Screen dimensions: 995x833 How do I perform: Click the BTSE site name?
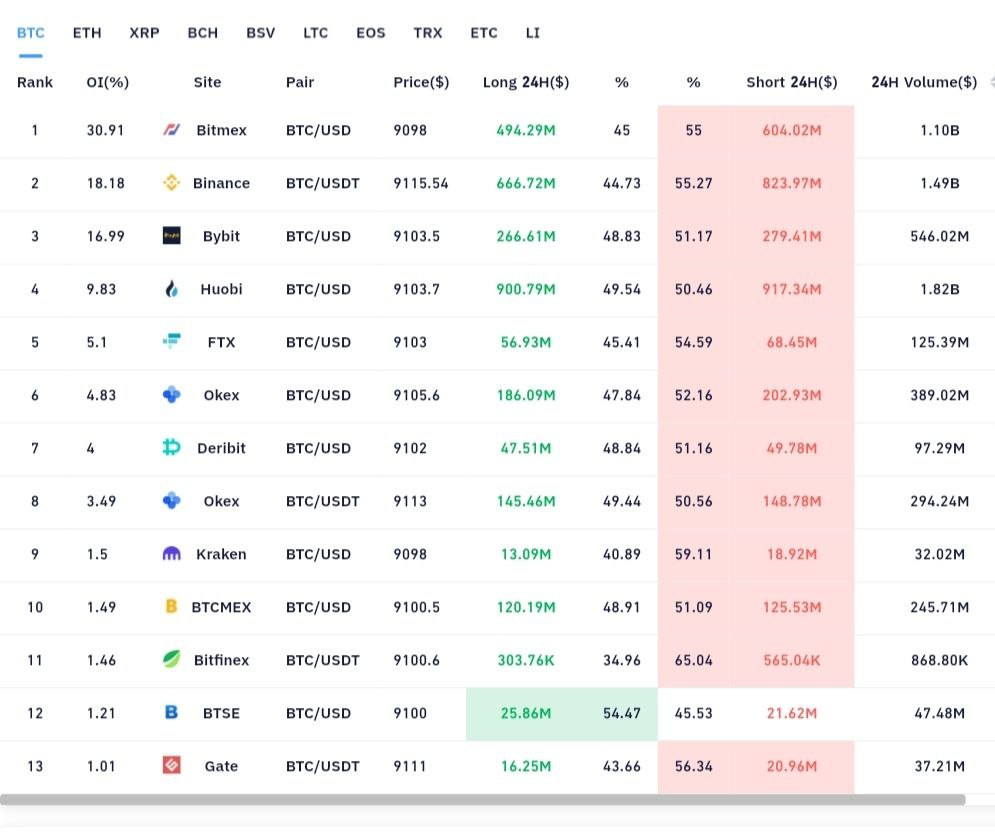coord(221,712)
